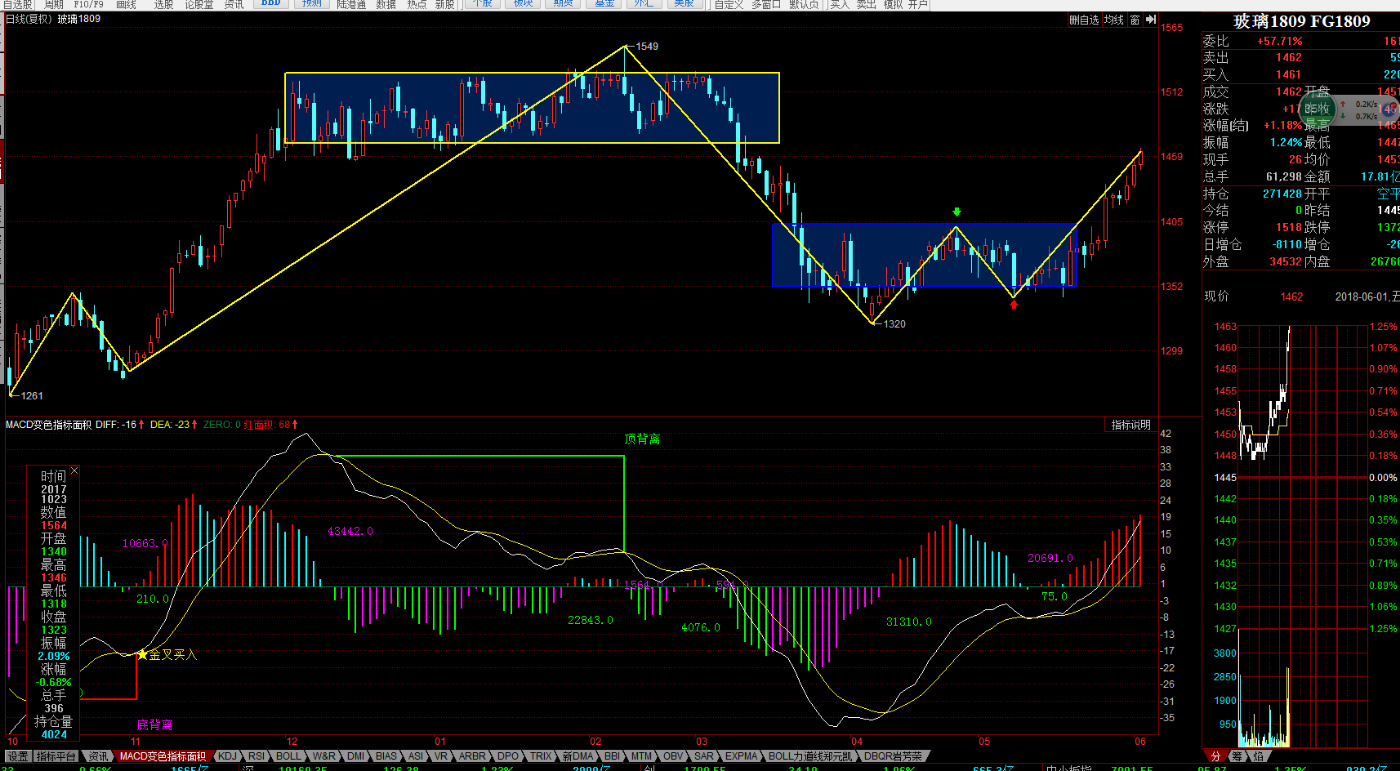Viewport: 1400px width, 771px height.
Task: Click the panel collapse arrow icon beside 窗
Action: coord(1151,20)
